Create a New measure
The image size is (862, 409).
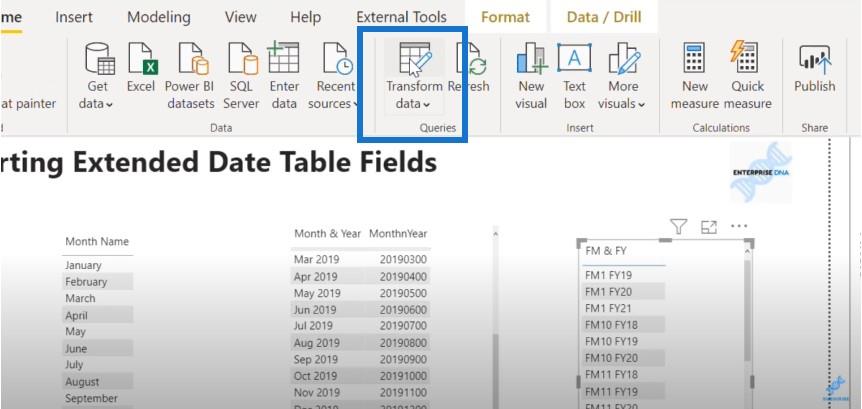pyautogui.click(x=695, y=76)
